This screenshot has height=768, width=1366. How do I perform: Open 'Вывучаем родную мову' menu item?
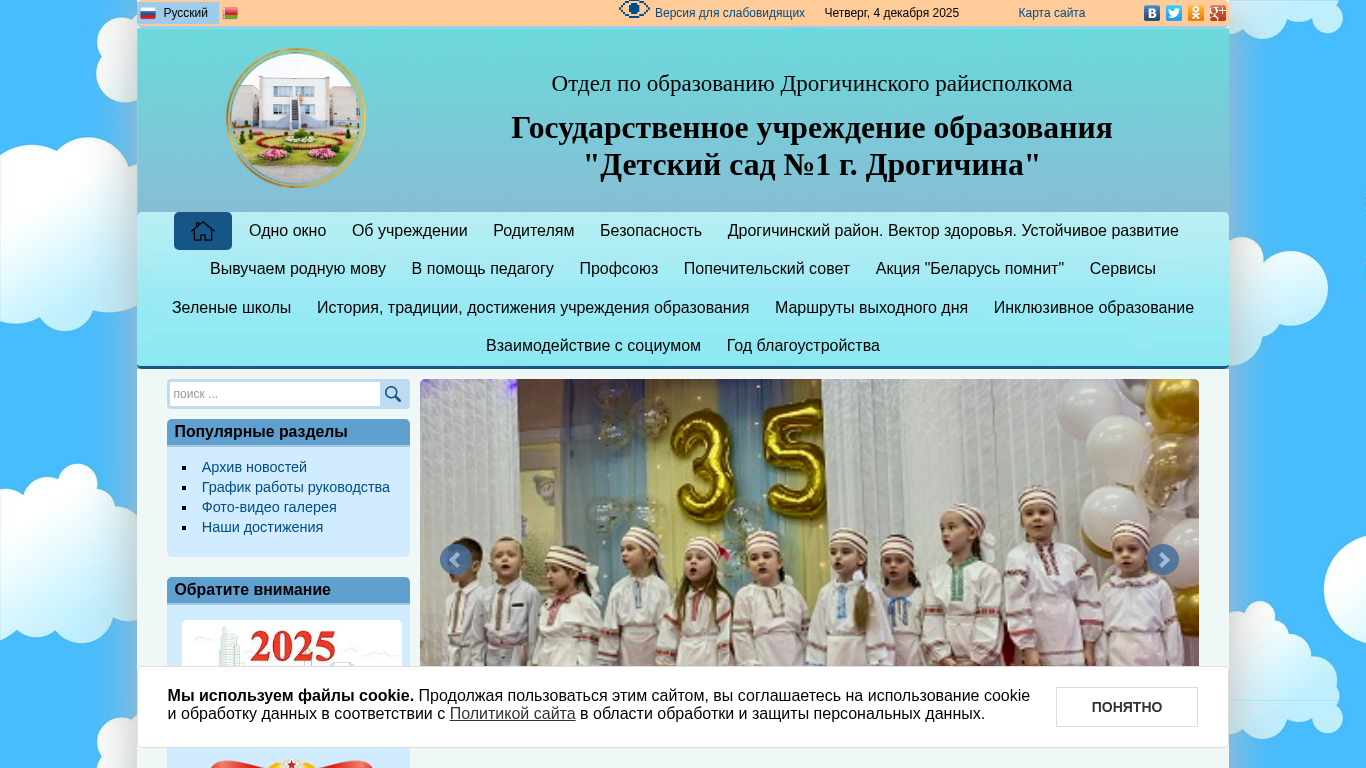point(298,269)
